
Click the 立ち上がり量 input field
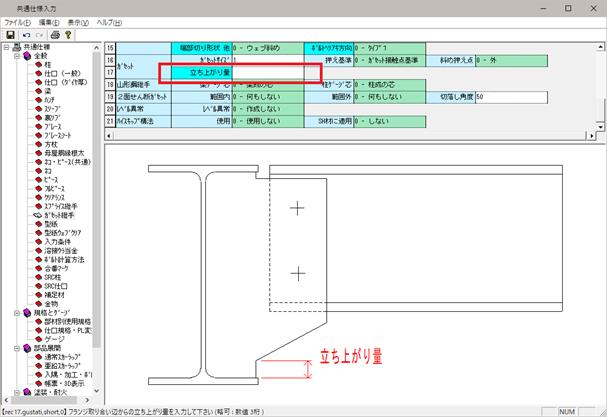click(x=268, y=72)
